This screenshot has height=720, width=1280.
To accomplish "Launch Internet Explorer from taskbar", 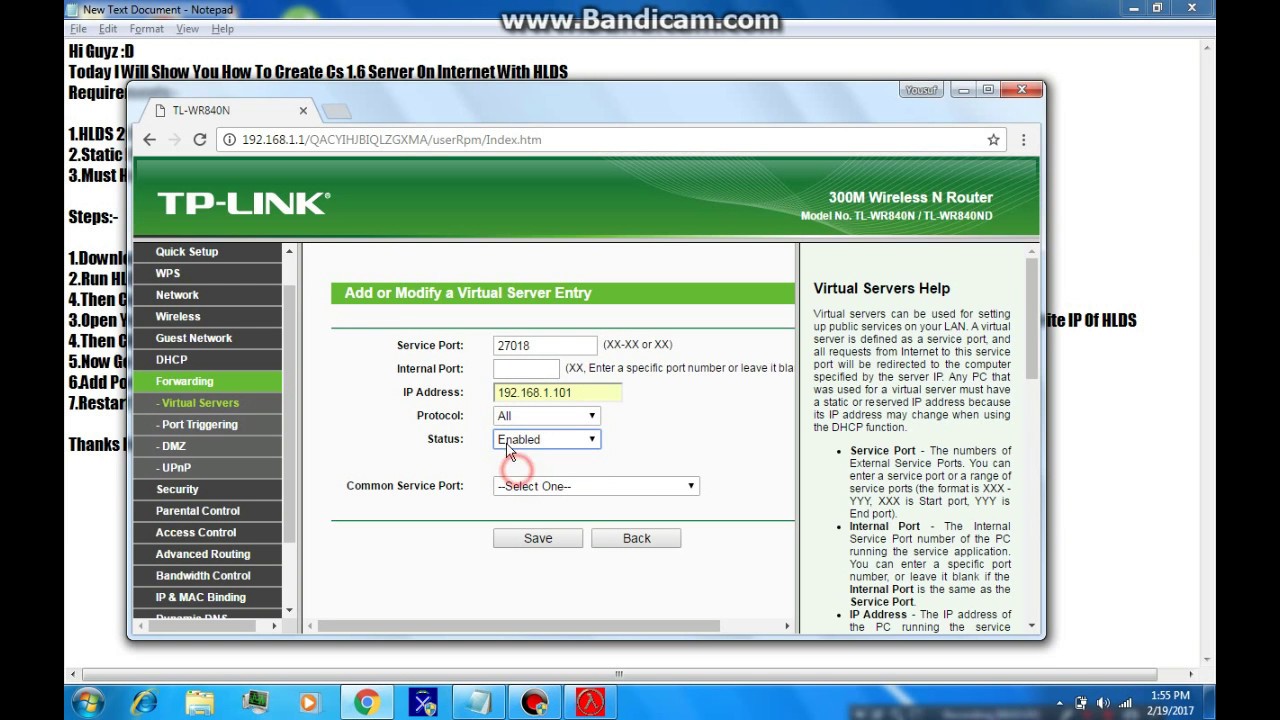I will [x=145, y=703].
